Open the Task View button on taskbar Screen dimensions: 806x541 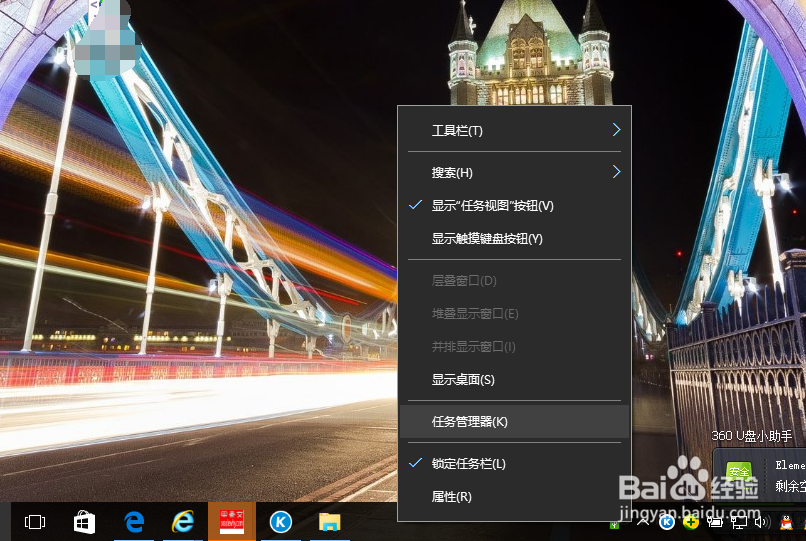pyautogui.click(x=35, y=522)
